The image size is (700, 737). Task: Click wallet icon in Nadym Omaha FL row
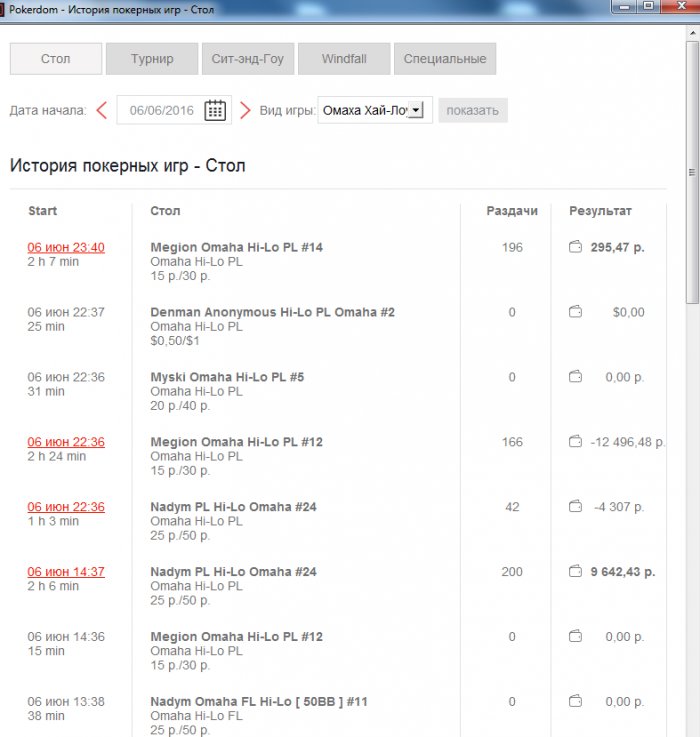tap(575, 701)
